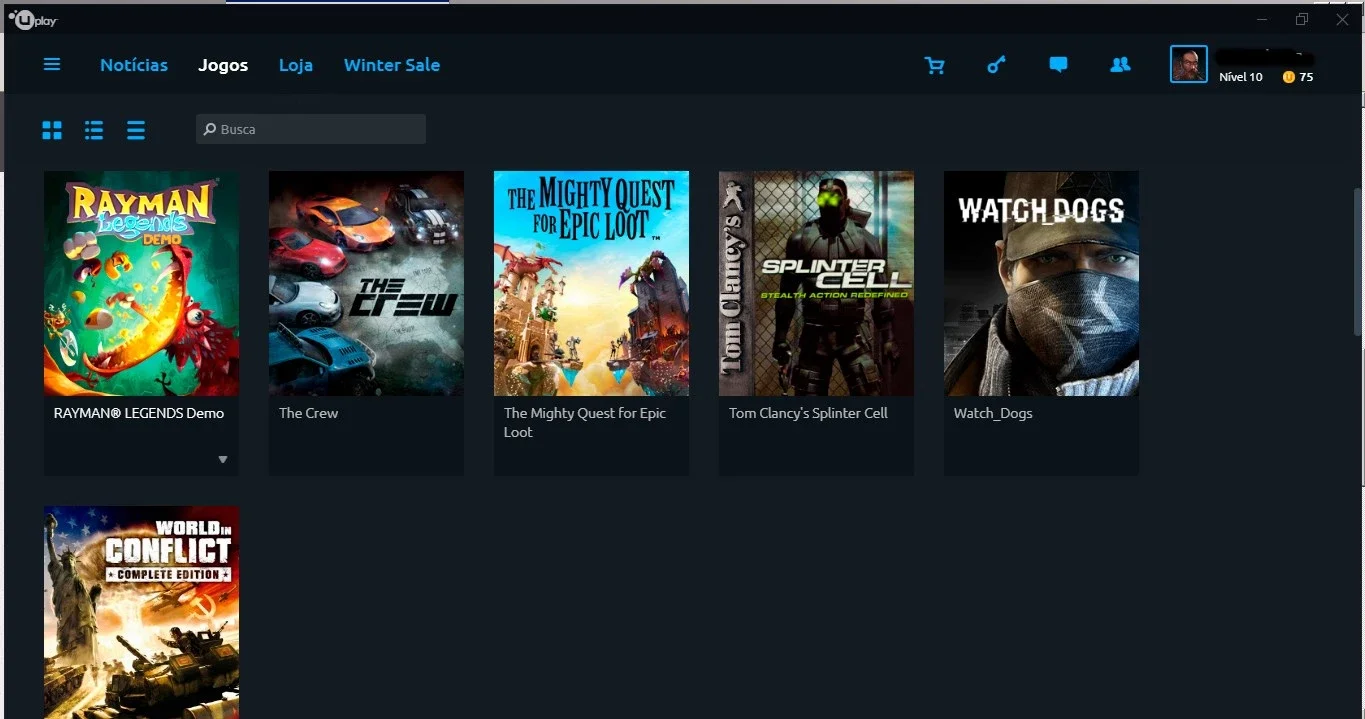Viewport: 1365px width, 719px height.
Task: Minimize the Uplay window
Action: [1262, 20]
